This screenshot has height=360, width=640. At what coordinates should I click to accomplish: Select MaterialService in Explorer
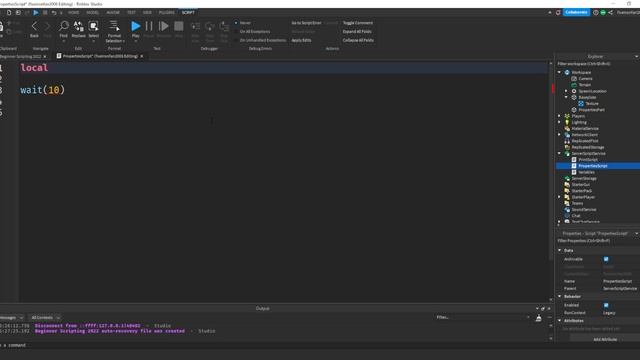[584, 128]
